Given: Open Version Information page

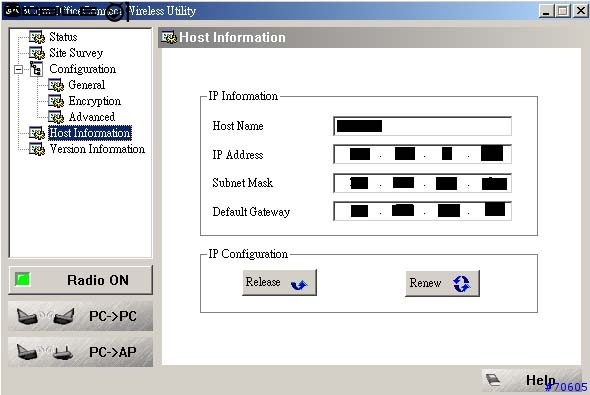Looking at the screenshot, I should (x=97, y=149).
